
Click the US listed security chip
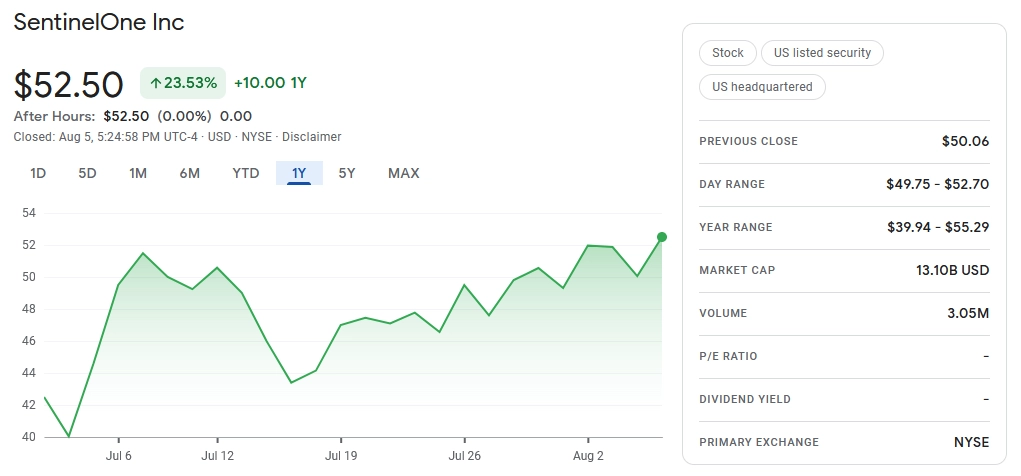pyautogui.click(x=822, y=53)
